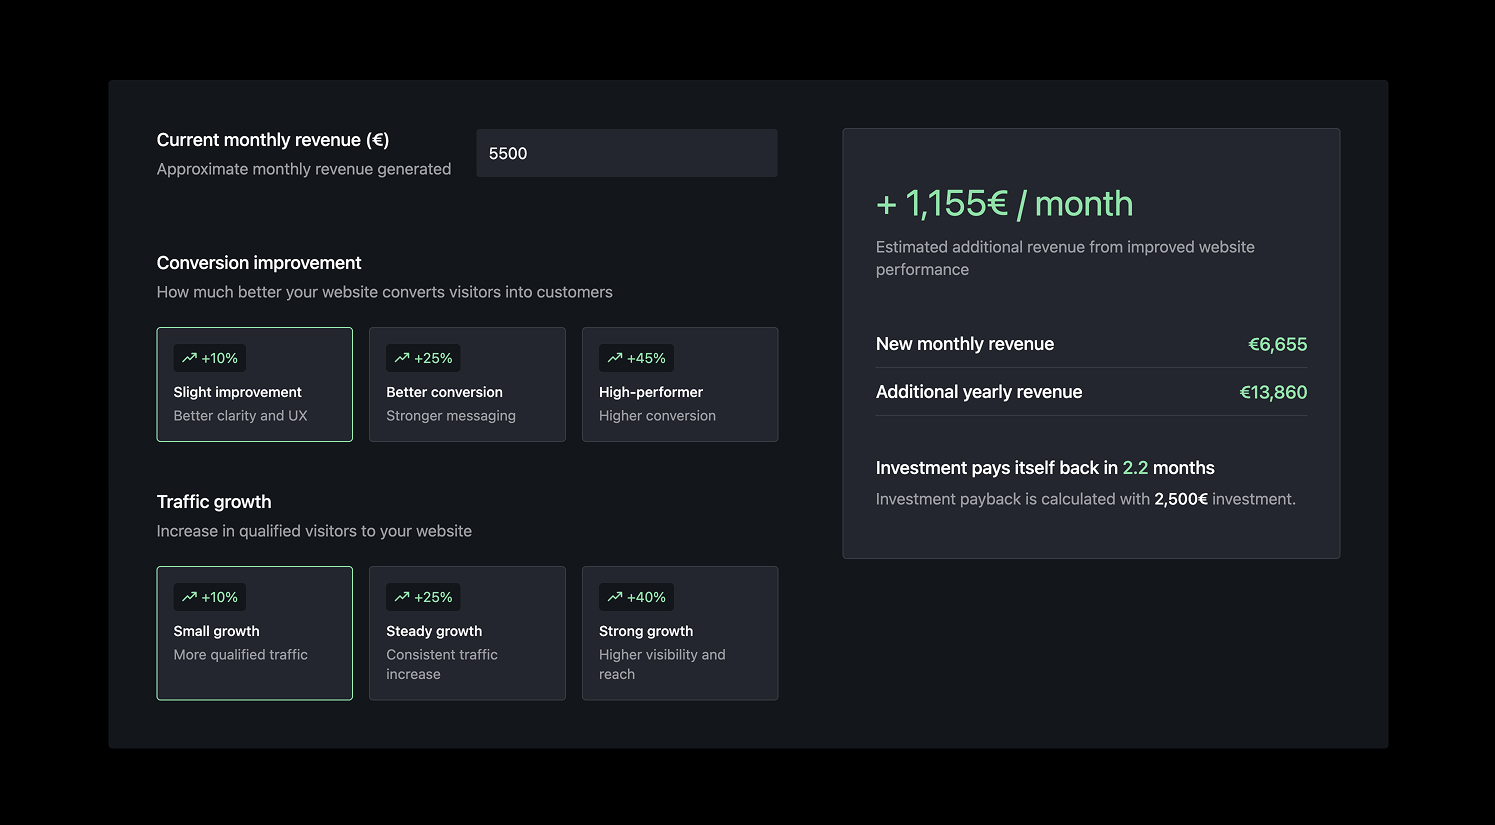
Task: Select the High-performer conversion option
Action: pyautogui.click(x=680, y=385)
